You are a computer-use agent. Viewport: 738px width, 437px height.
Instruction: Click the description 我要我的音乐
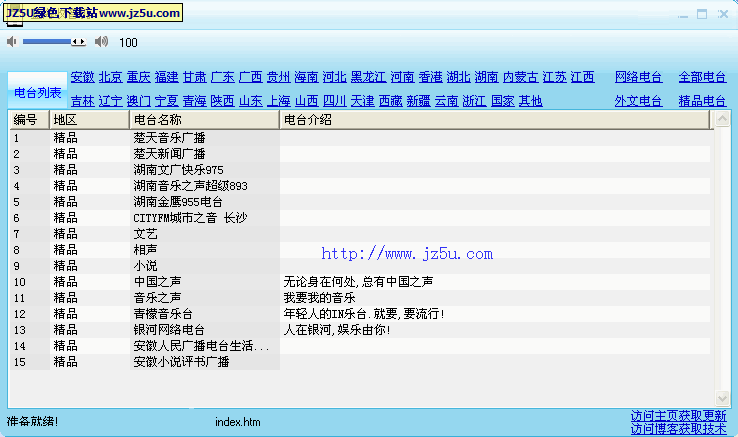tap(320, 298)
